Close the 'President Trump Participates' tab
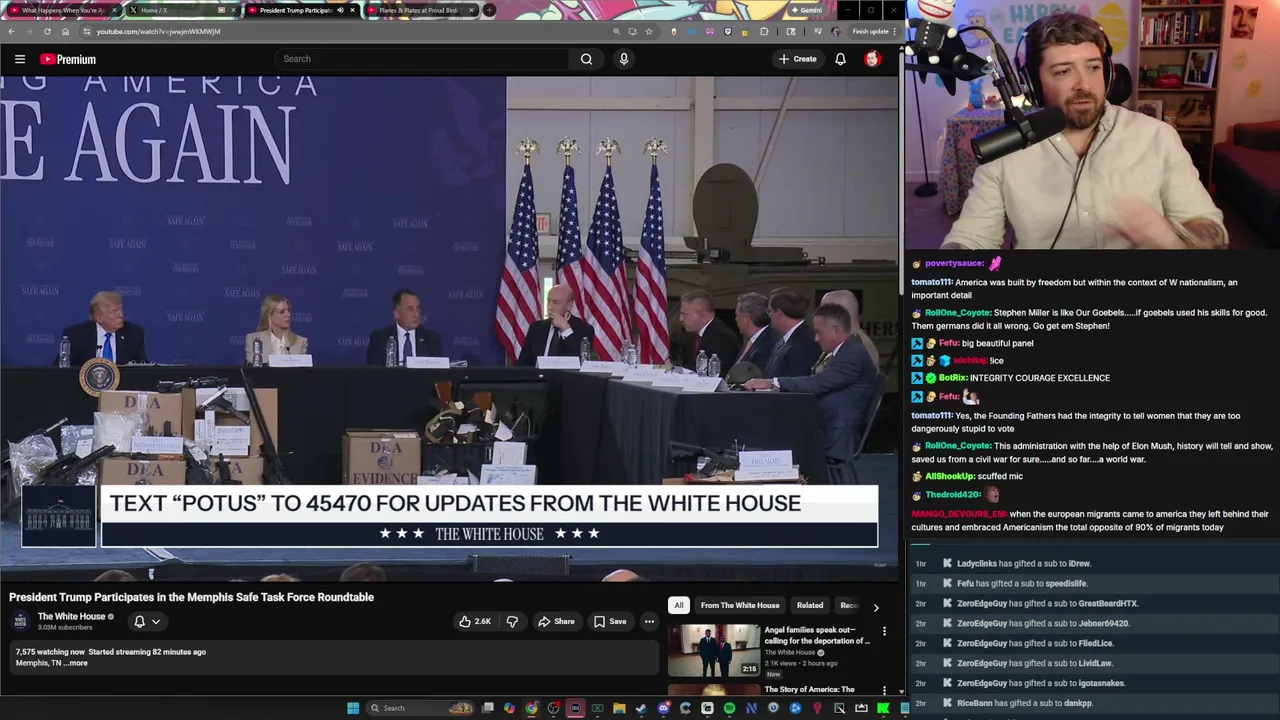Image resolution: width=1280 pixels, height=720 pixels. pyautogui.click(x=352, y=10)
